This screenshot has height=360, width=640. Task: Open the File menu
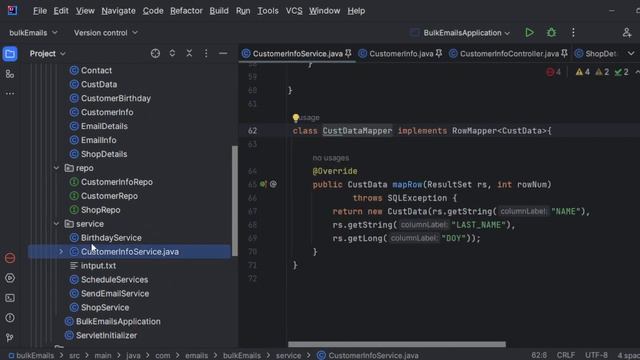pyautogui.click(x=40, y=11)
